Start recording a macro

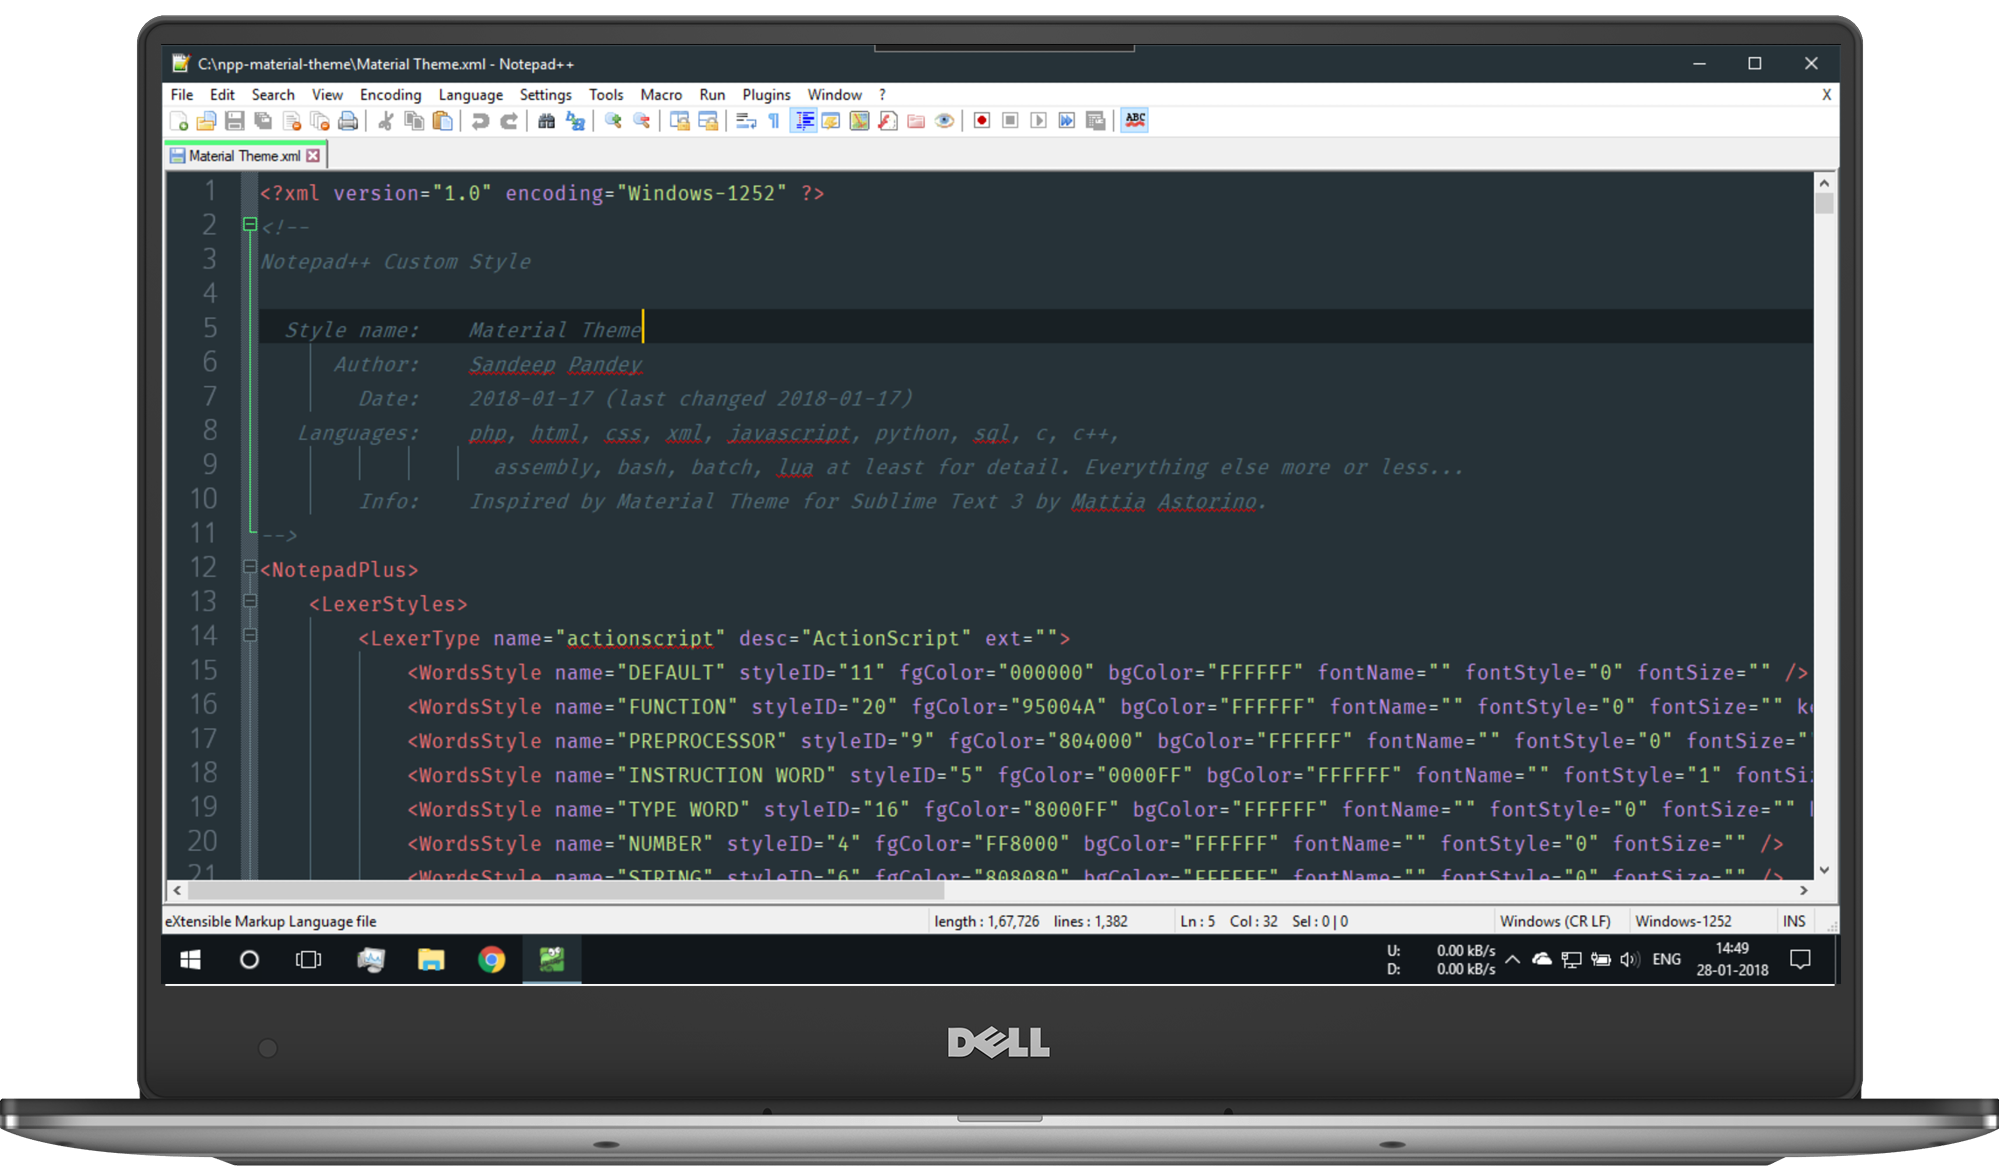[x=981, y=120]
